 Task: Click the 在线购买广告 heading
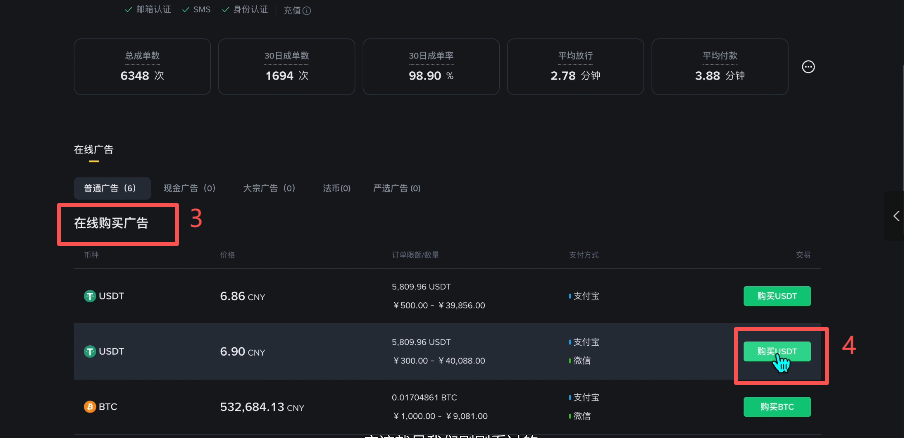click(111, 224)
